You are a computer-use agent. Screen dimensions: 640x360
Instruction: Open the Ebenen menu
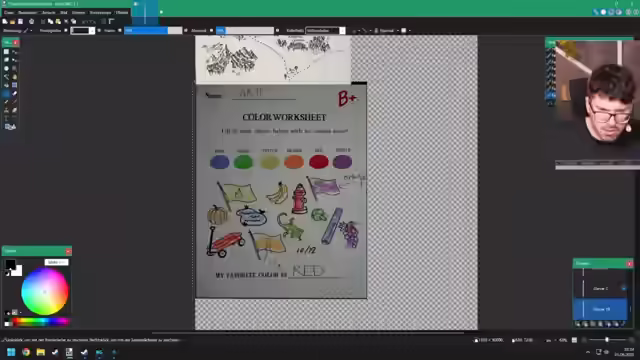coord(78,13)
